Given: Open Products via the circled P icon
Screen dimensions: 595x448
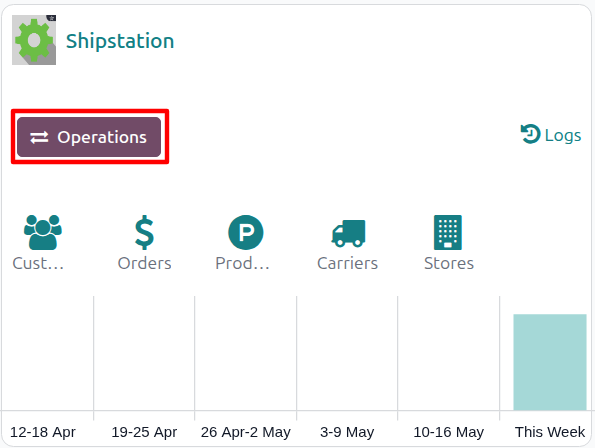Looking at the screenshot, I should 246,232.
